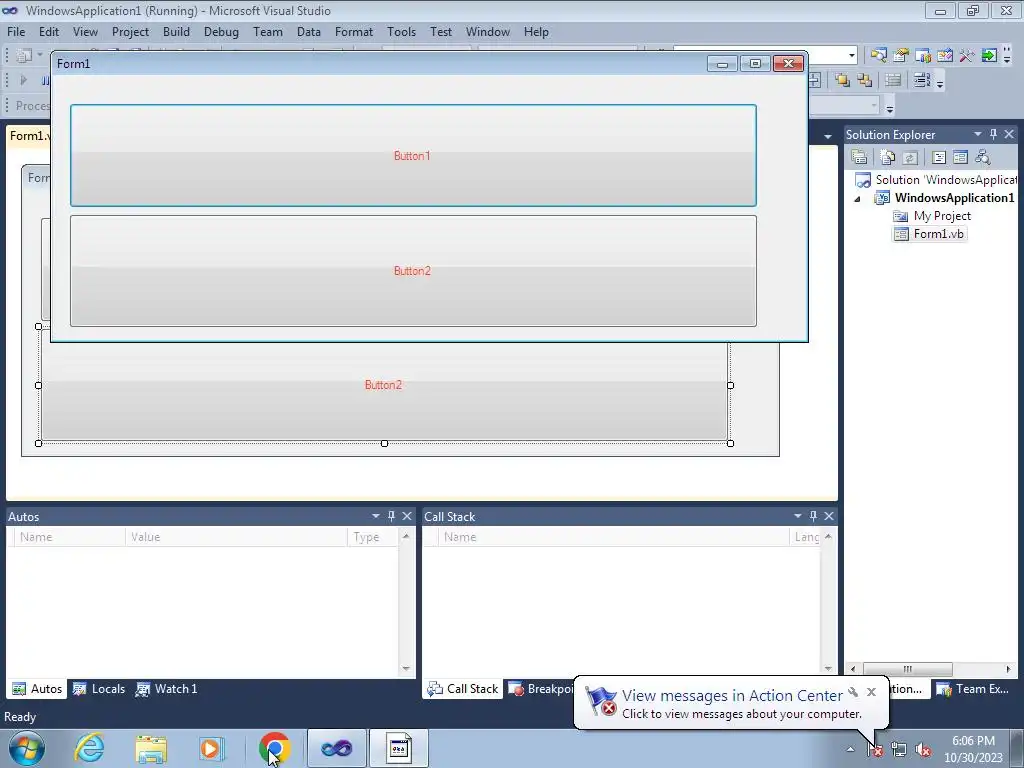This screenshot has width=1024, height=768.
Task: Switch to the Watch 1 tab
Action: click(x=167, y=689)
